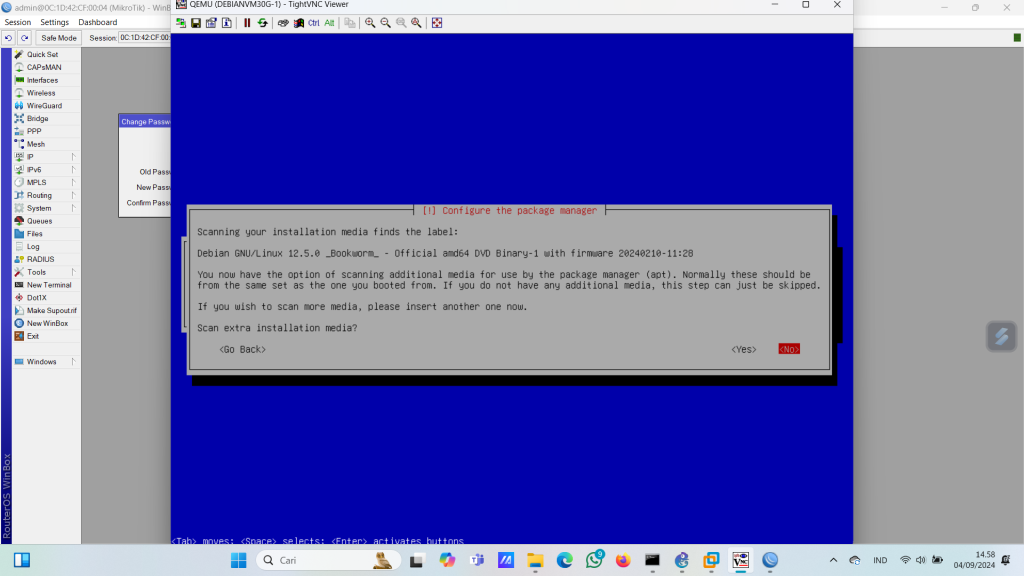
Task: Click the Zoom In magnifier icon
Action: pyautogui.click(x=370, y=23)
